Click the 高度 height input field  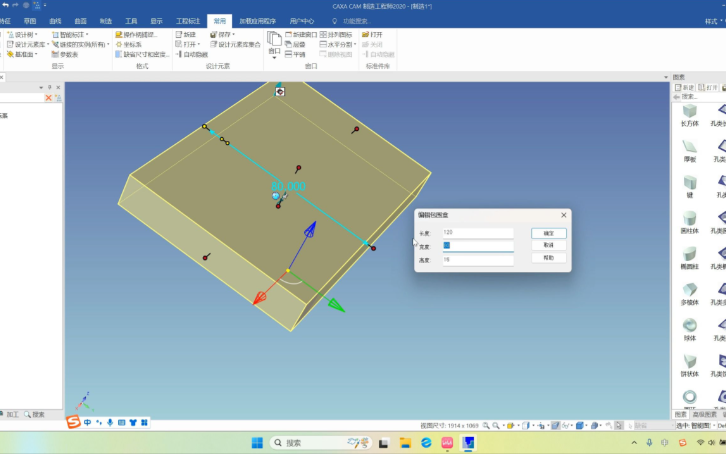click(477, 260)
